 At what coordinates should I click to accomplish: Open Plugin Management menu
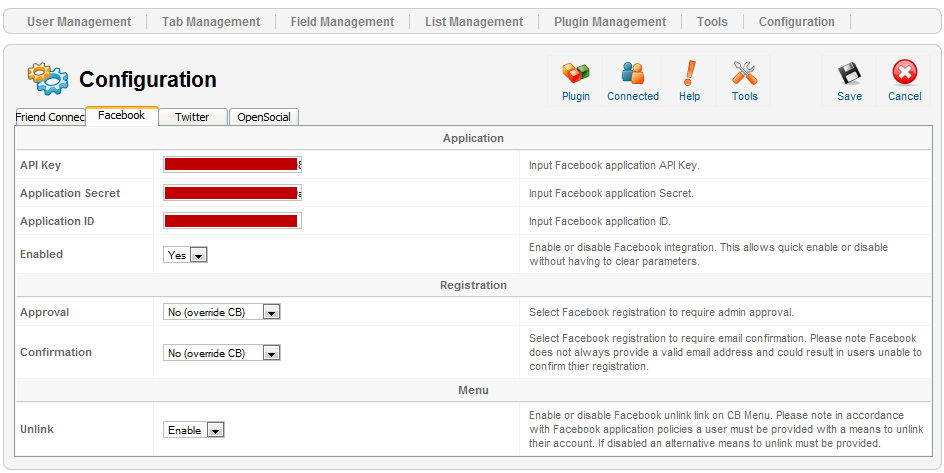(x=610, y=22)
